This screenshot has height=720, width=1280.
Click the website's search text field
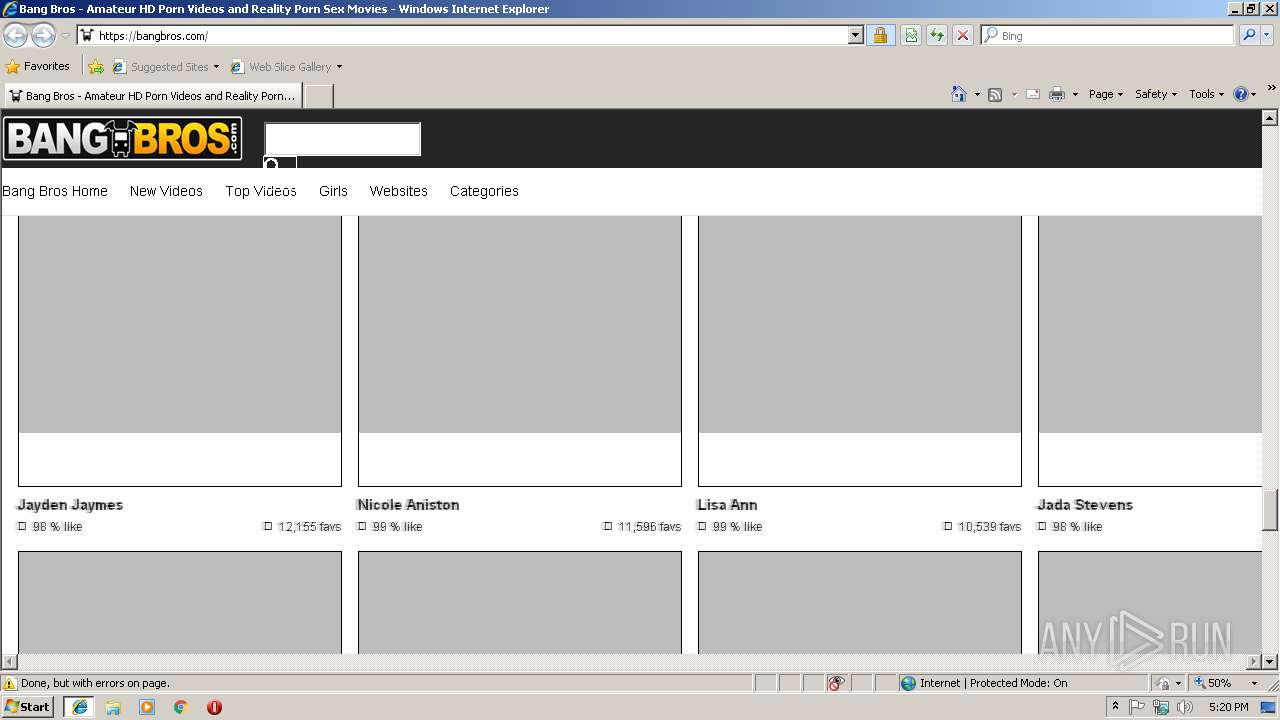342,139
